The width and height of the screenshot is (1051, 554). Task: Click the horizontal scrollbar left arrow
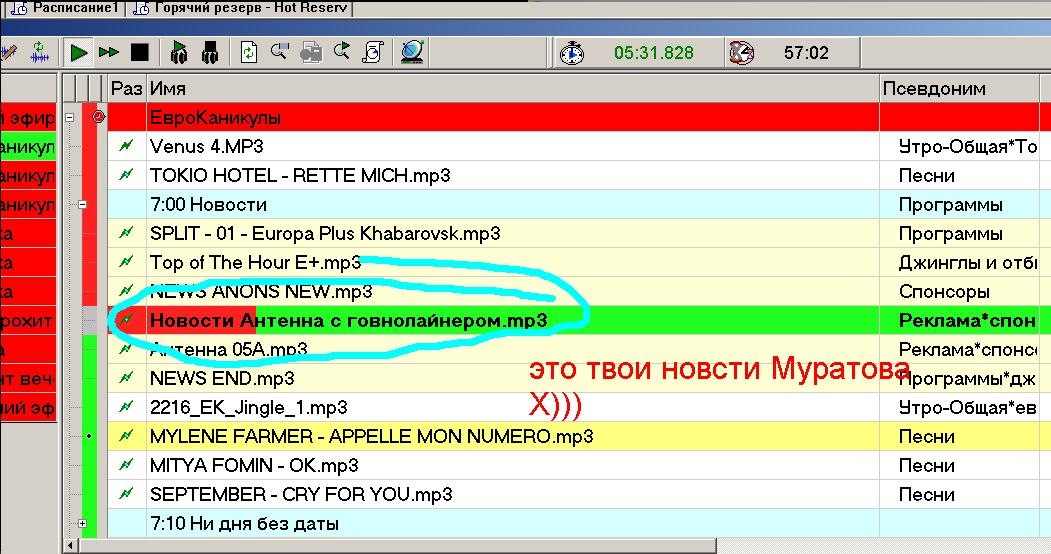pos(70,547)
